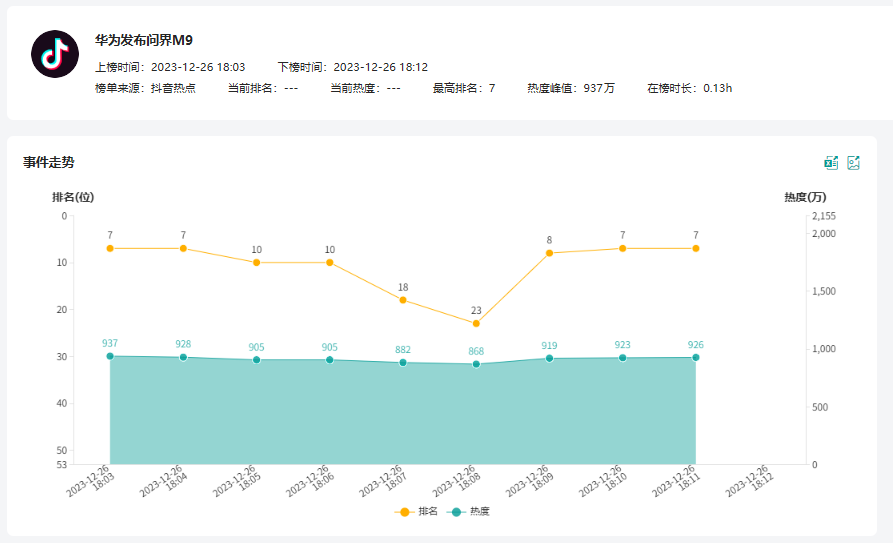This screenshot has width=893, height=543.
Task: Click rank point 8 at 18:09
Action: 549,253
